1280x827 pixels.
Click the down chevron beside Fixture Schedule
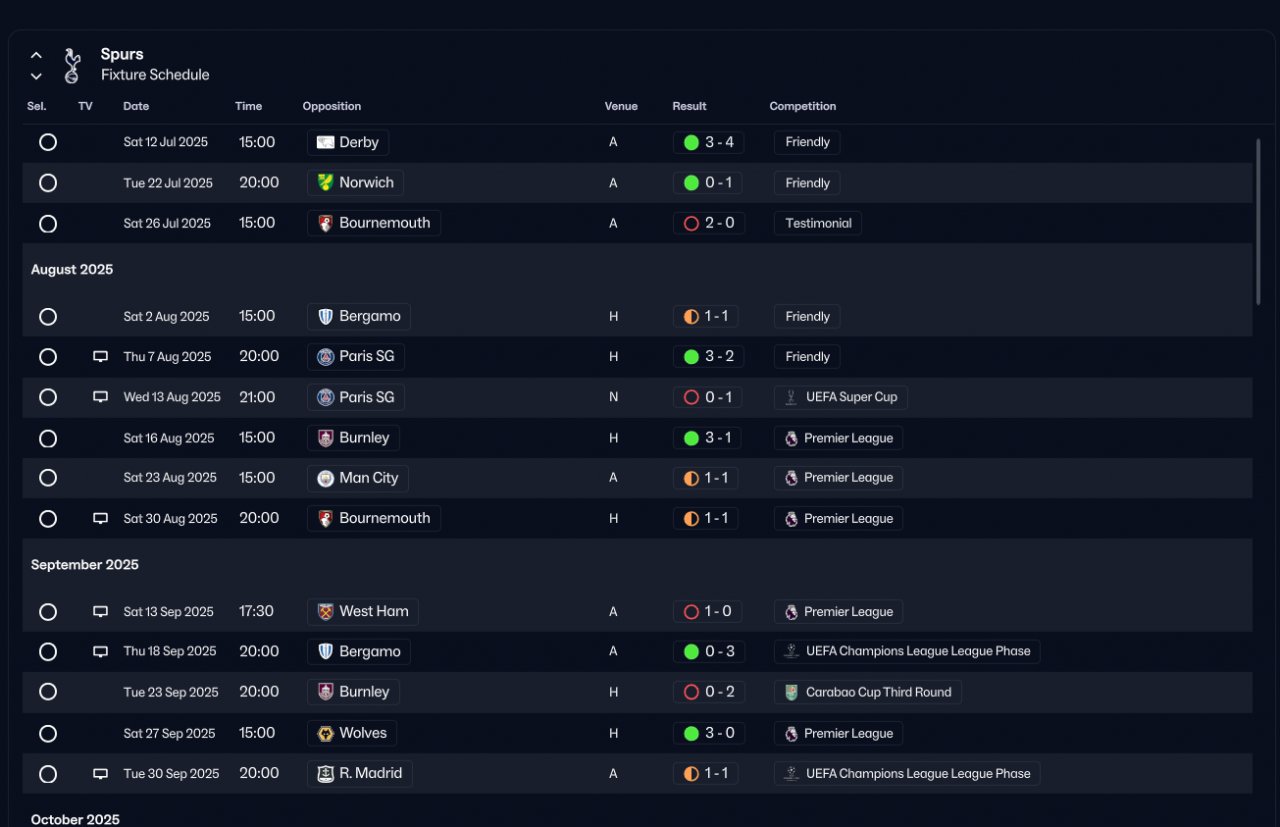click(36, 76)
